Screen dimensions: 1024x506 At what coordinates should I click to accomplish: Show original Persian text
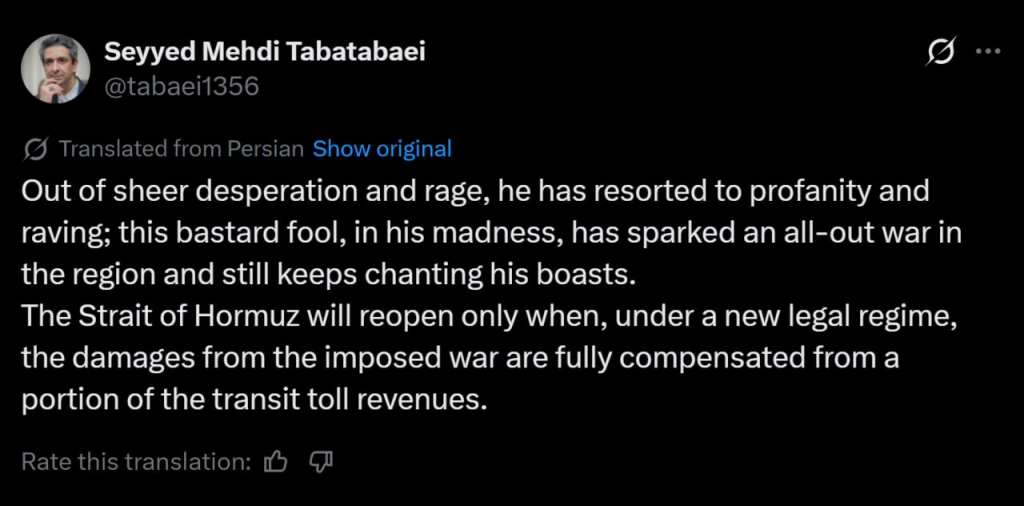[382, 149]
